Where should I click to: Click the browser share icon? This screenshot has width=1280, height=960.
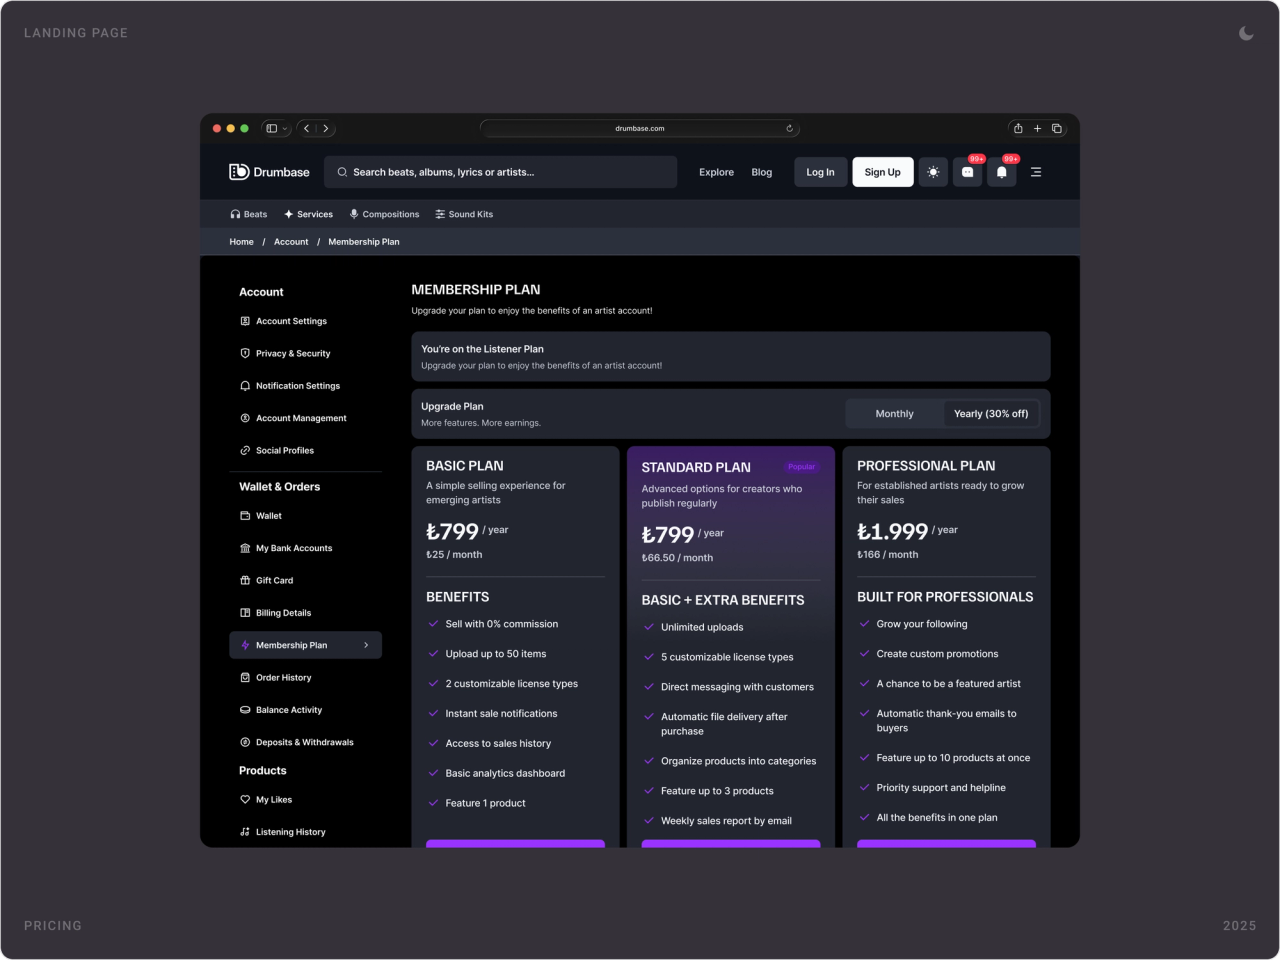click(x=1018, y=128)
